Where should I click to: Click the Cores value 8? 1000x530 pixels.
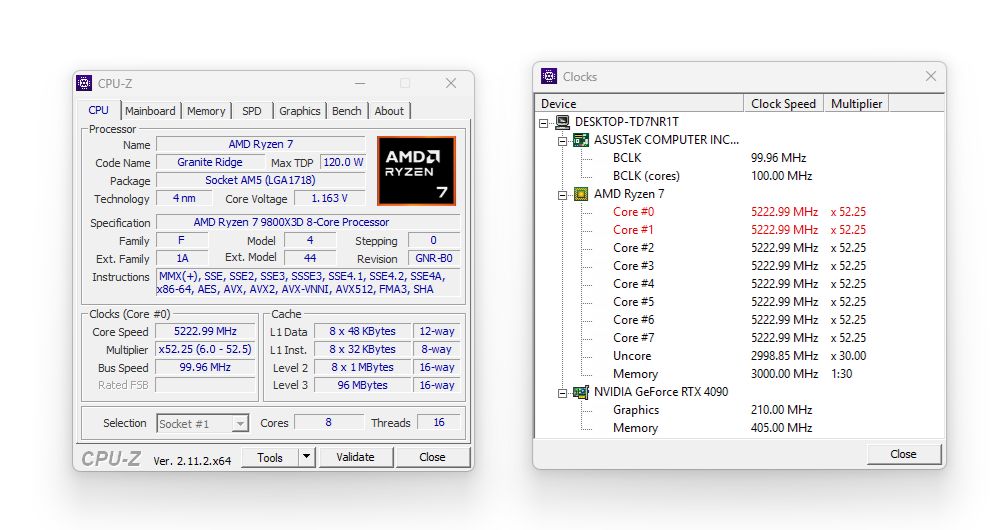[328, 422]
